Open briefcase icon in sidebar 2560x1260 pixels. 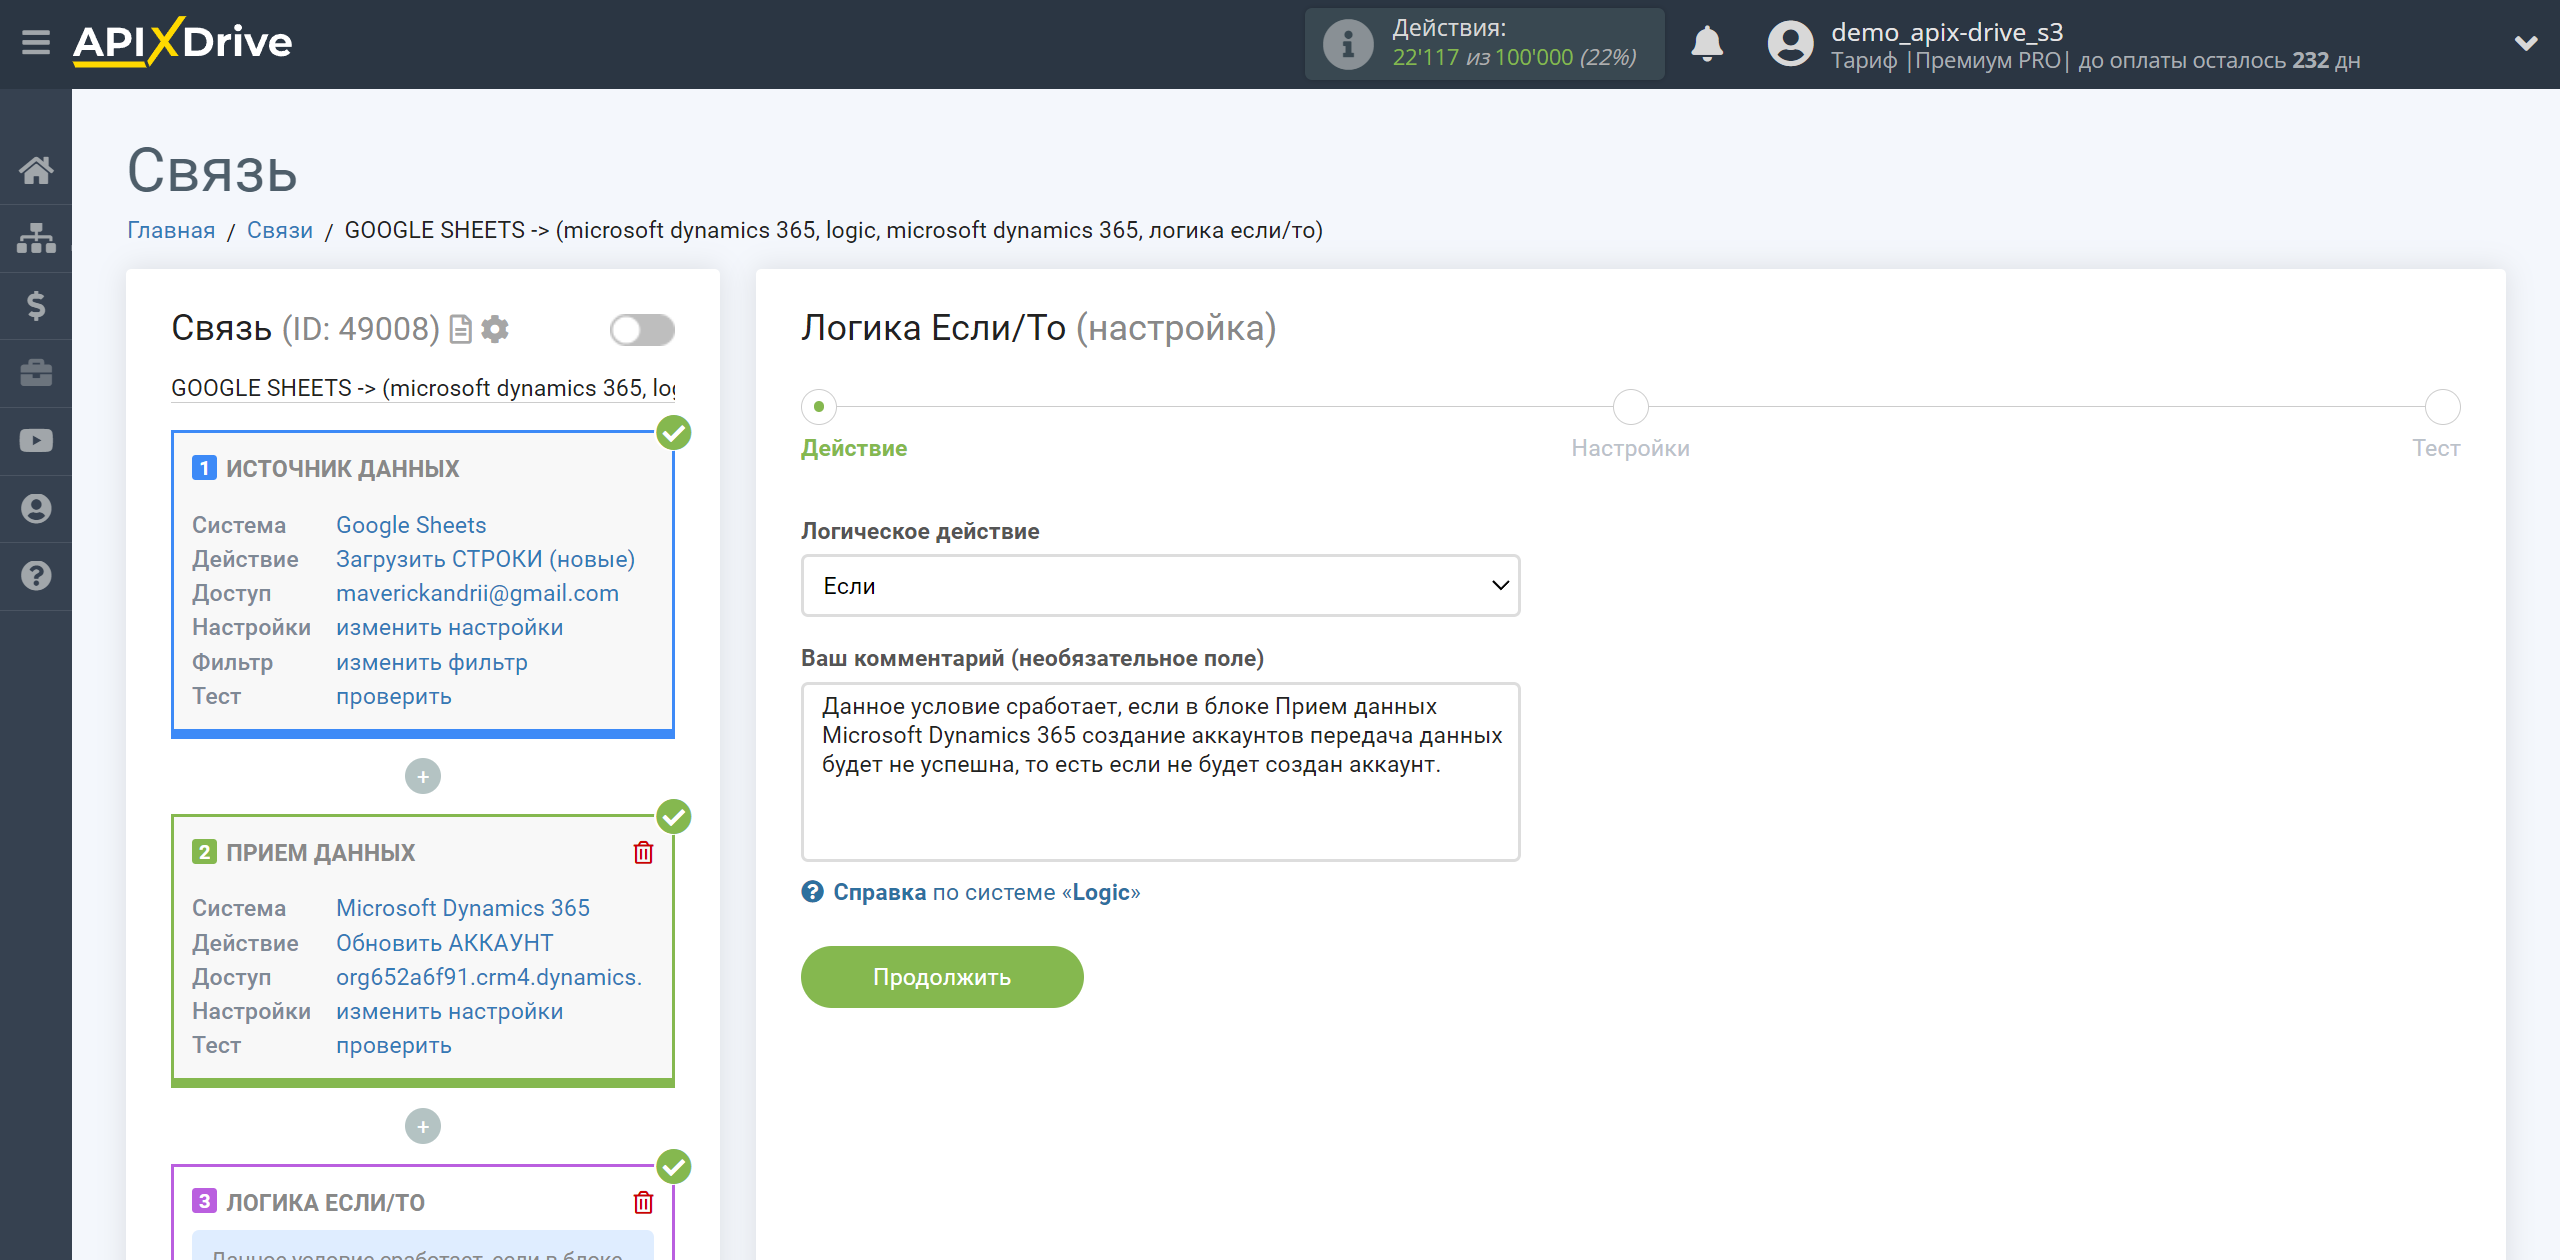coord(36,373)
